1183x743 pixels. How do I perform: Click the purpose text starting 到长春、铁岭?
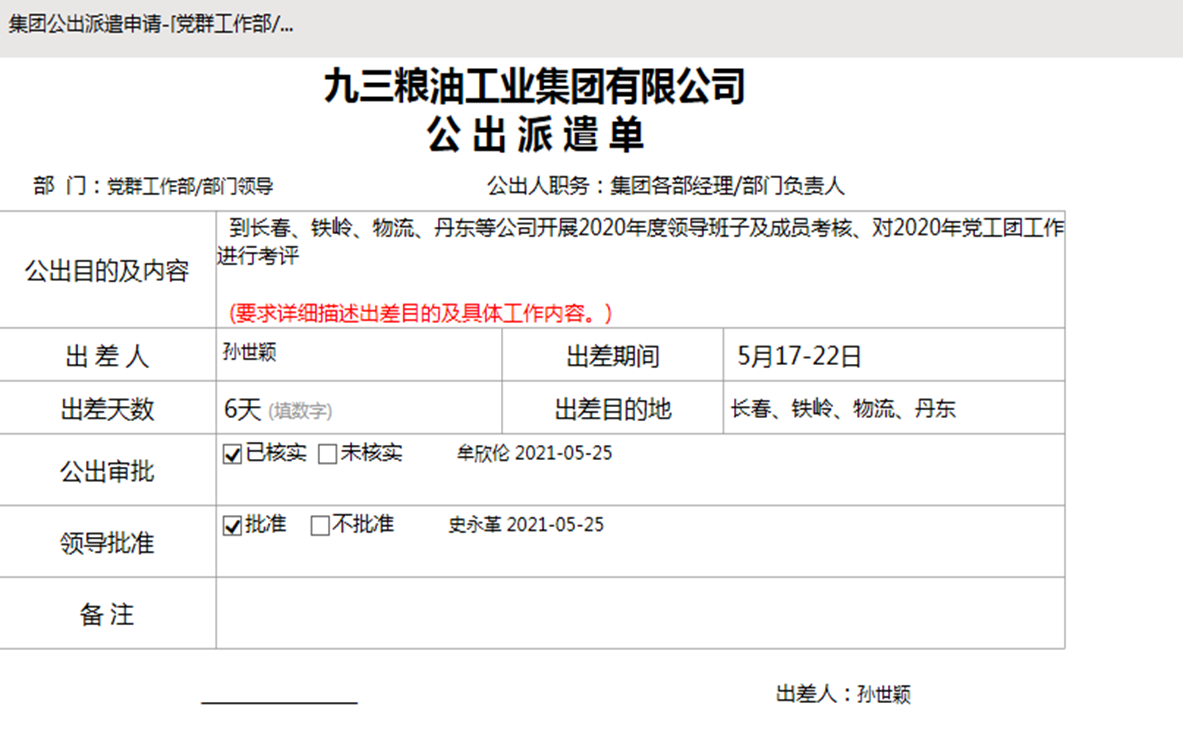coord(641,241)
